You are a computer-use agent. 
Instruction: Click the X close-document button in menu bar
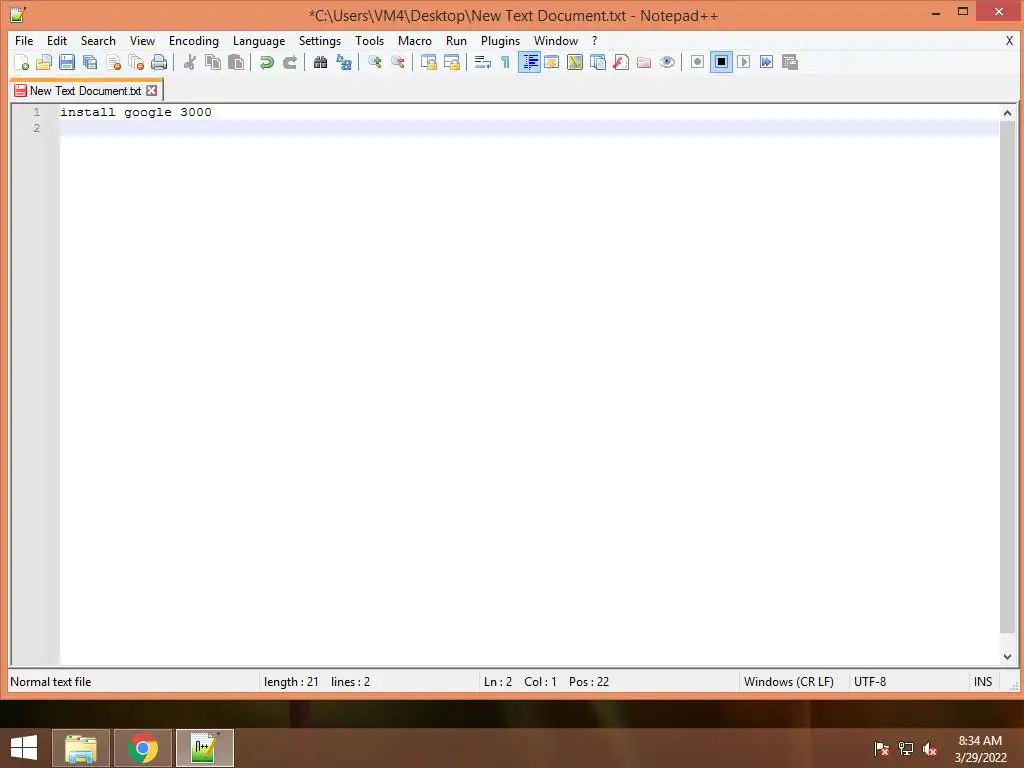1009,40
